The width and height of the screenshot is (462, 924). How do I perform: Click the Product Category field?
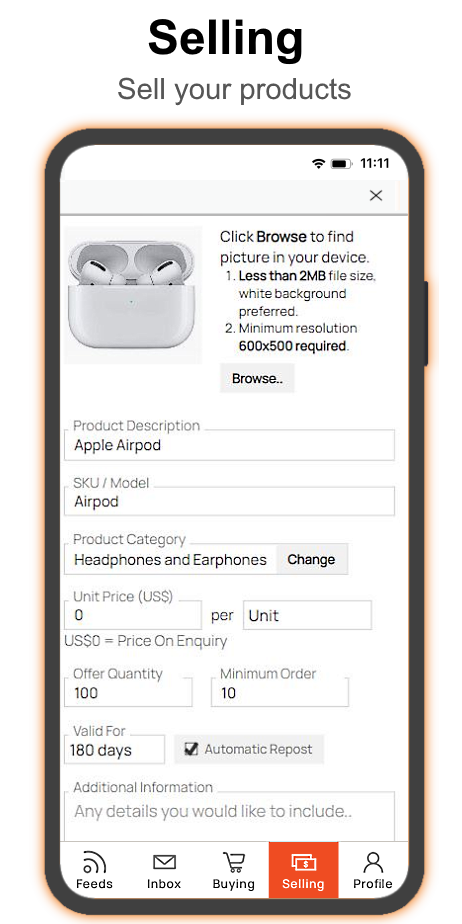click(x=170, y=559)
